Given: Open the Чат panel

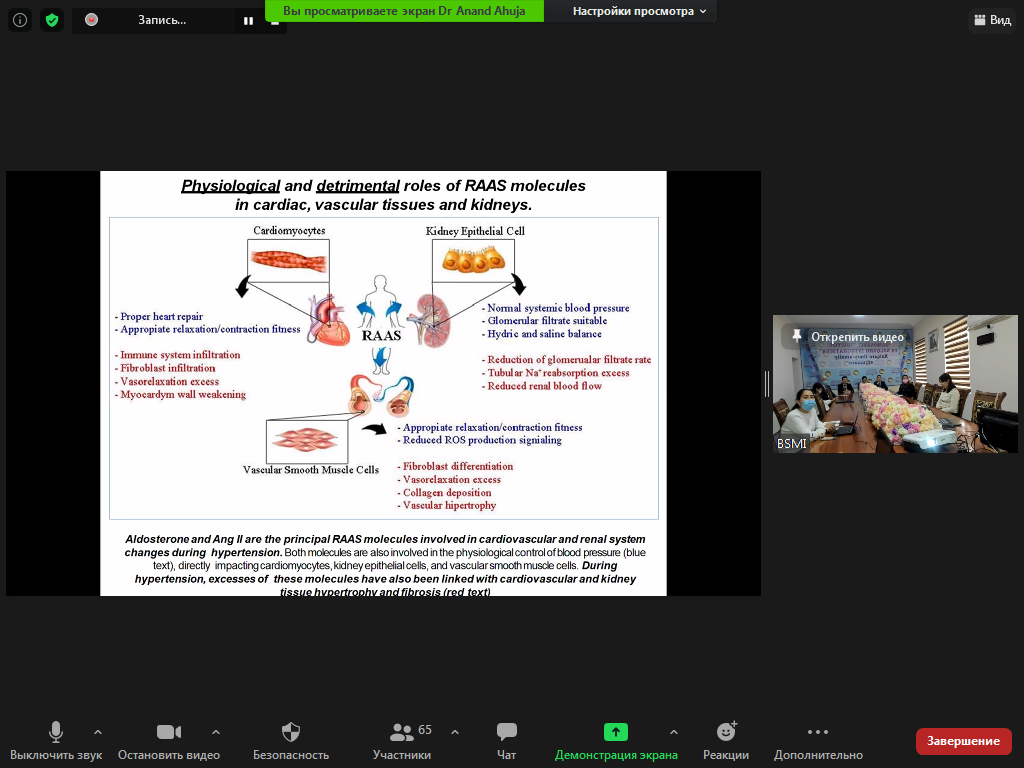Looking at the screenshot, I should [506, 741].
